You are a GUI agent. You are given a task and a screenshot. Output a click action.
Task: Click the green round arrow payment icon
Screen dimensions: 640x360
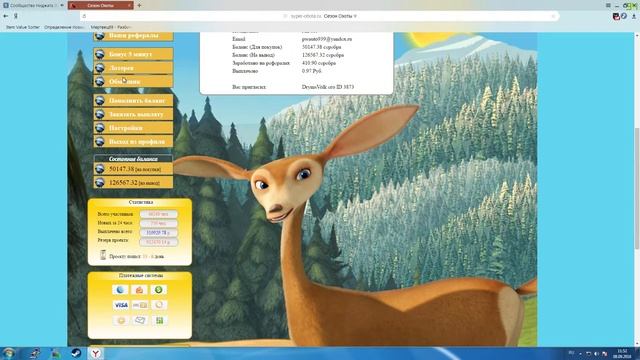coord(158,290)
